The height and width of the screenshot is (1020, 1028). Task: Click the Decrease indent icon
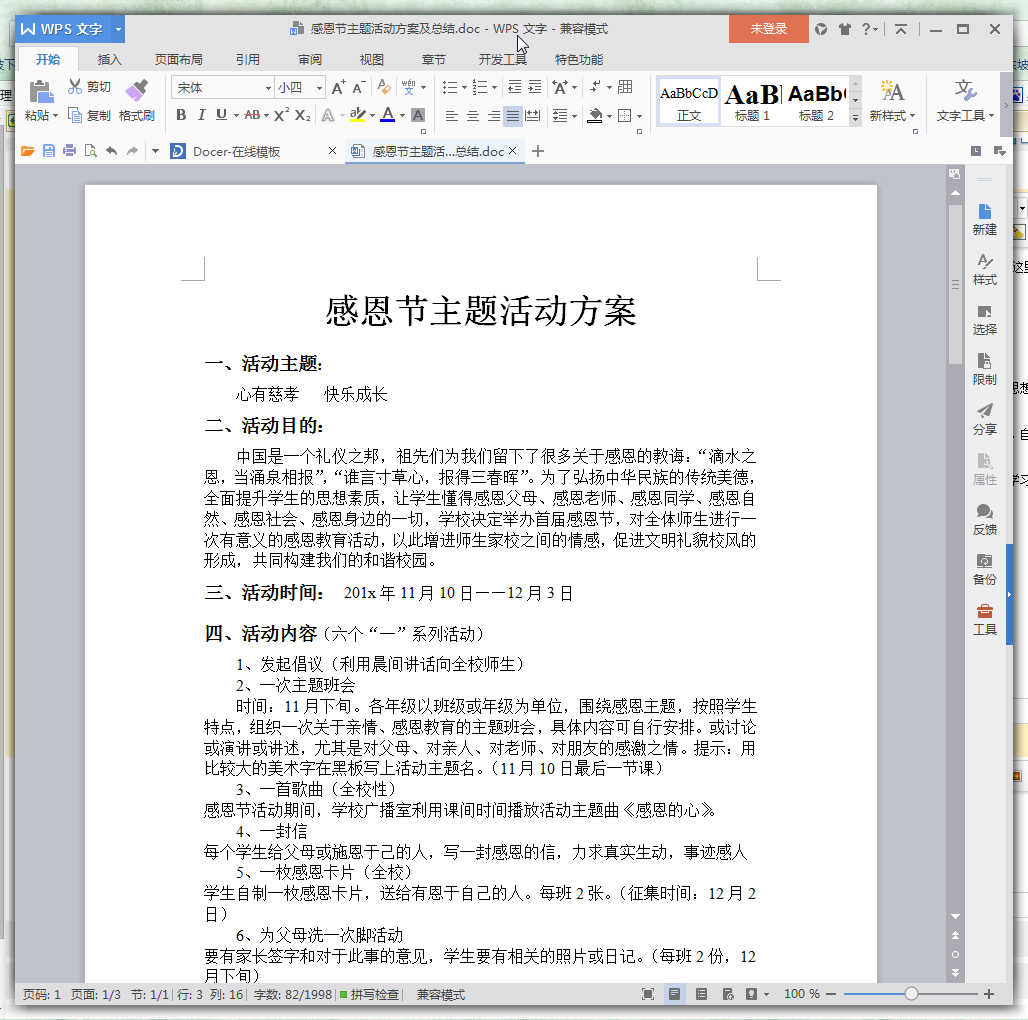point(515,87)
